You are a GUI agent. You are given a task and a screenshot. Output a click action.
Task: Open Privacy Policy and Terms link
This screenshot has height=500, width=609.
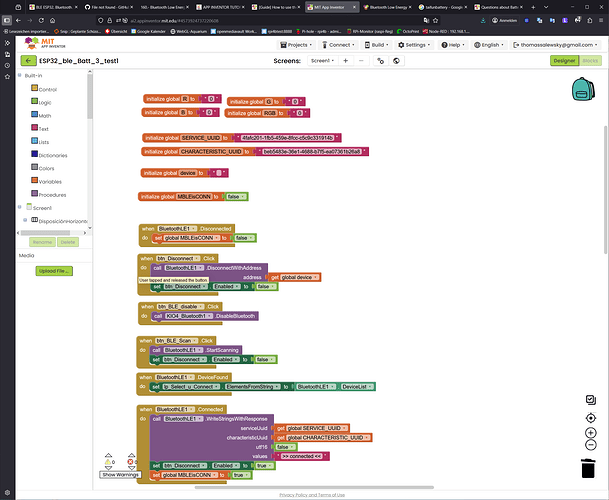point(312,495)
